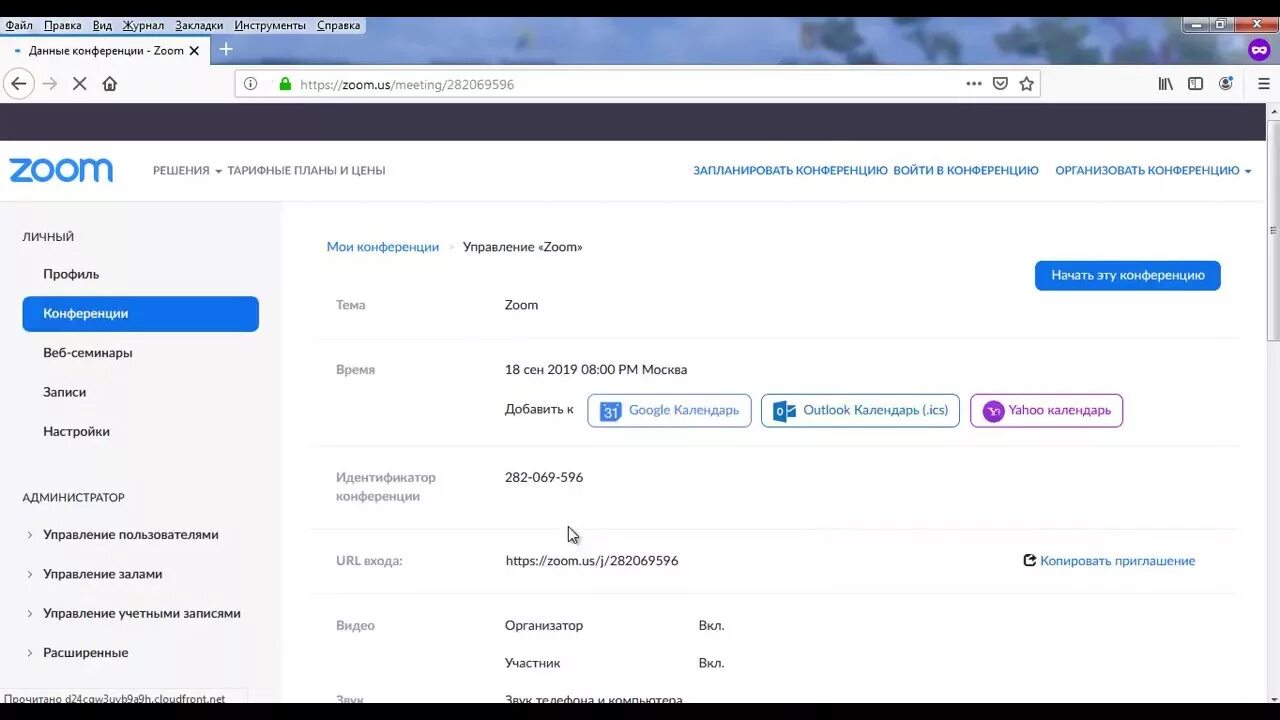Click the date text 18 сен 2019 08:00 PM Москва

coord(596,370)
